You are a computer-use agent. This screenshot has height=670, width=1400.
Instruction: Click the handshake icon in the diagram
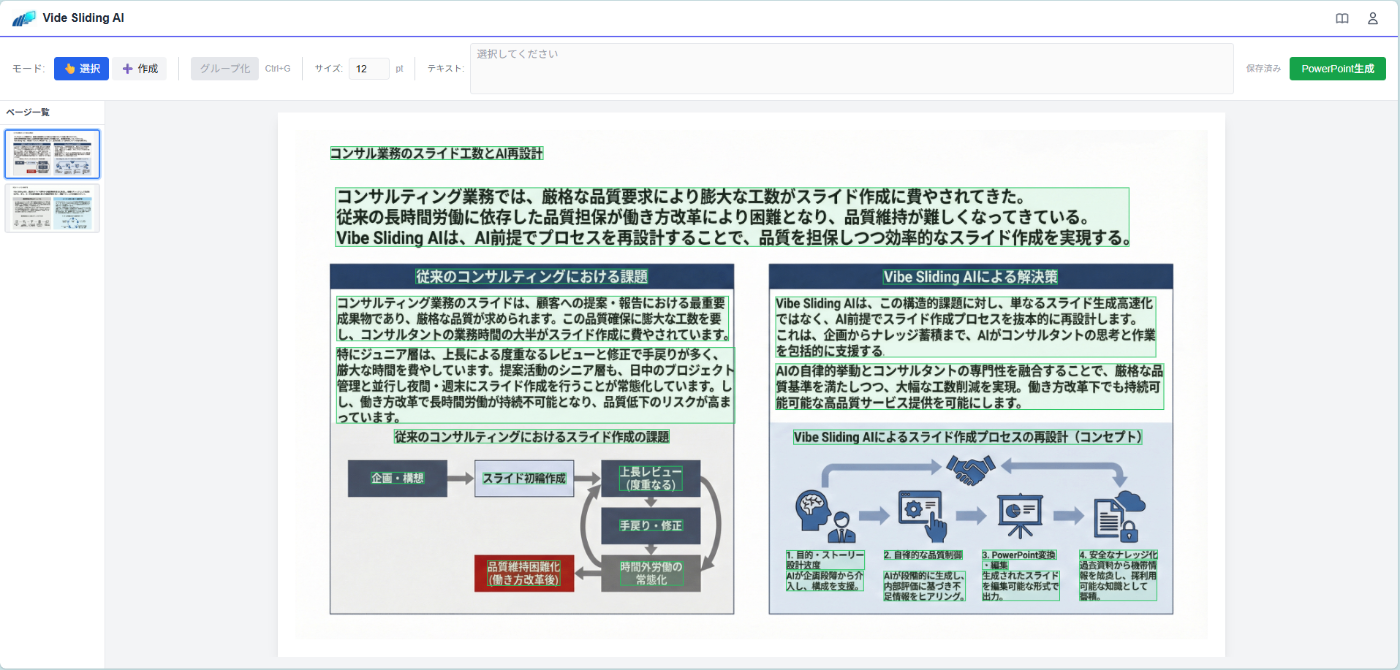click(x=969, y=469)
